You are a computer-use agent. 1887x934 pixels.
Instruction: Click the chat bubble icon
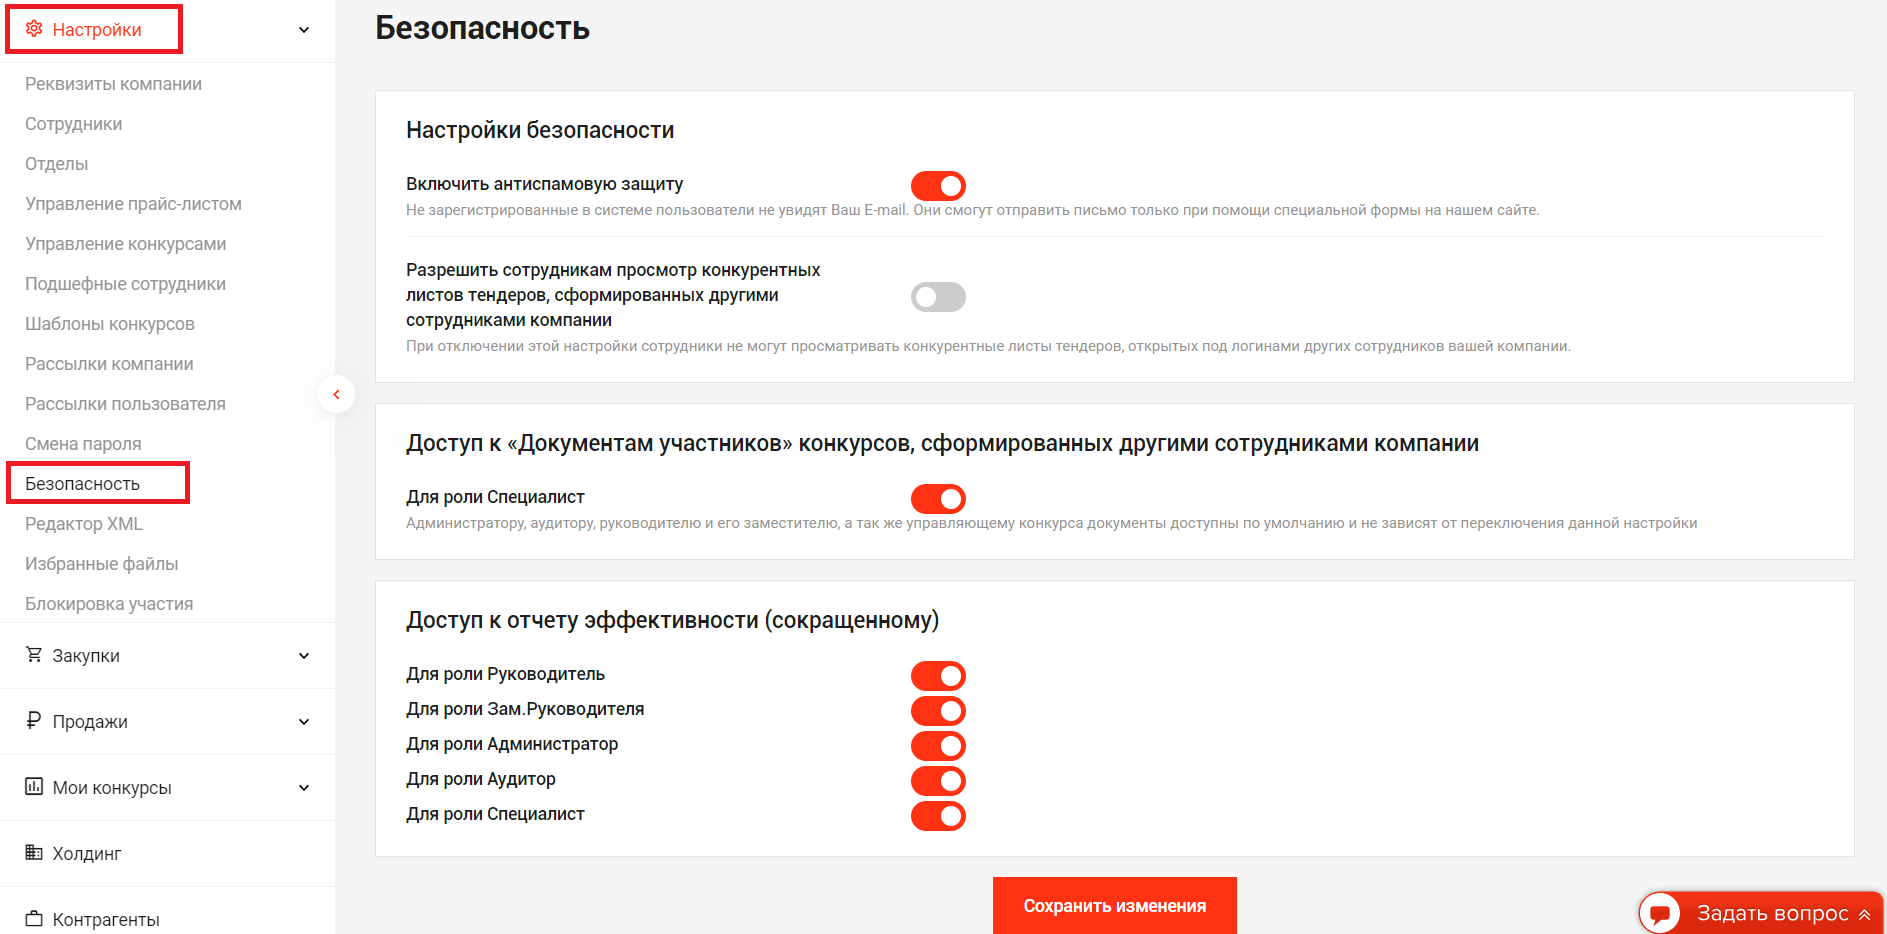pyautogui.click(x=1660, y=913)
